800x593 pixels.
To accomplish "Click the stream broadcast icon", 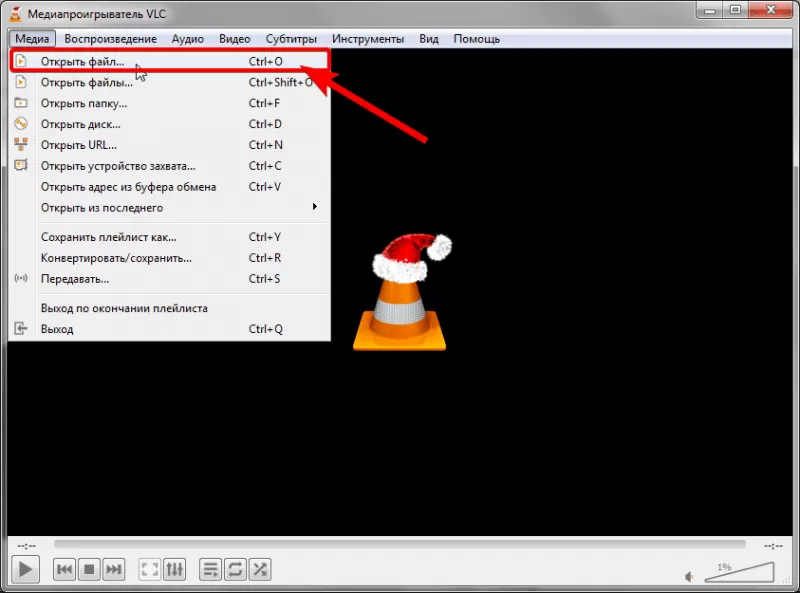I will point(20,278).
